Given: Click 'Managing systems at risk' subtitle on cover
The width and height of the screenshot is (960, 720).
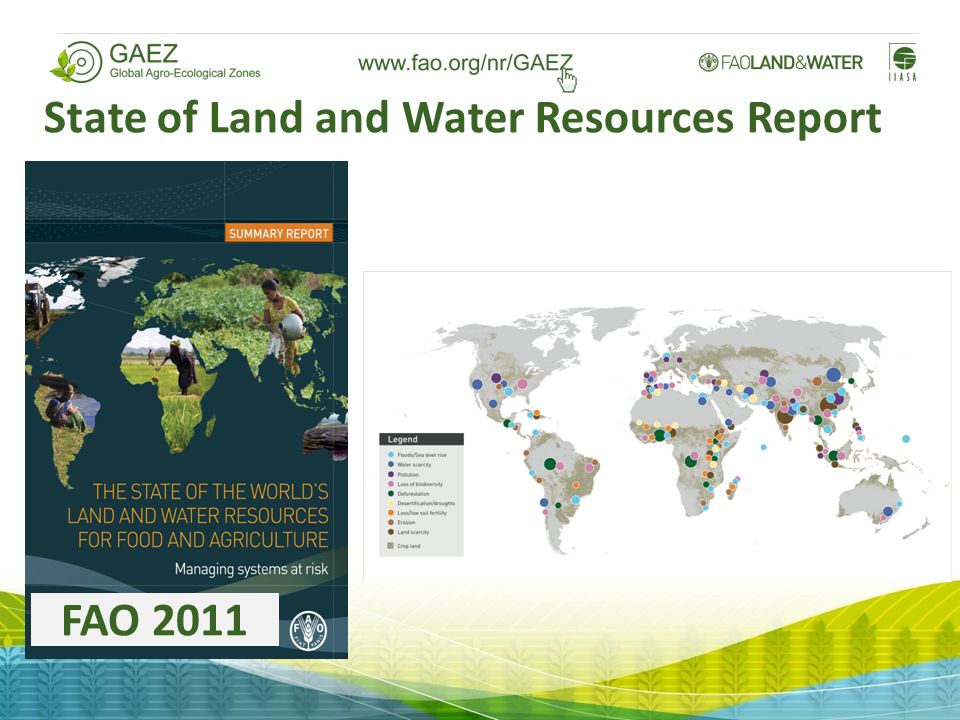Looking at the screenshot, I should [251, 569].
